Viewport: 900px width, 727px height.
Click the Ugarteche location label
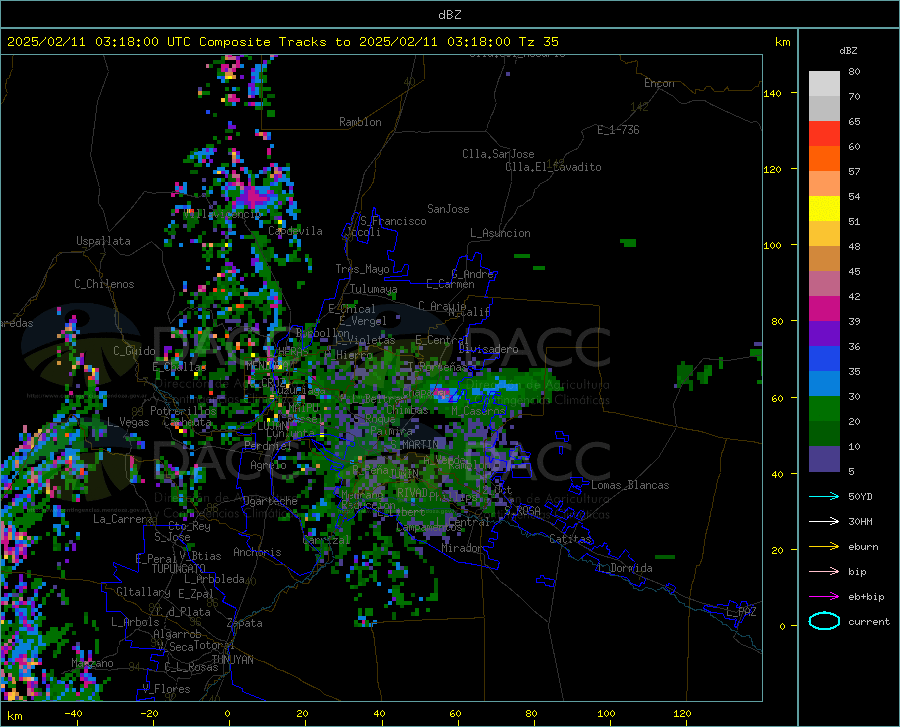270,501
